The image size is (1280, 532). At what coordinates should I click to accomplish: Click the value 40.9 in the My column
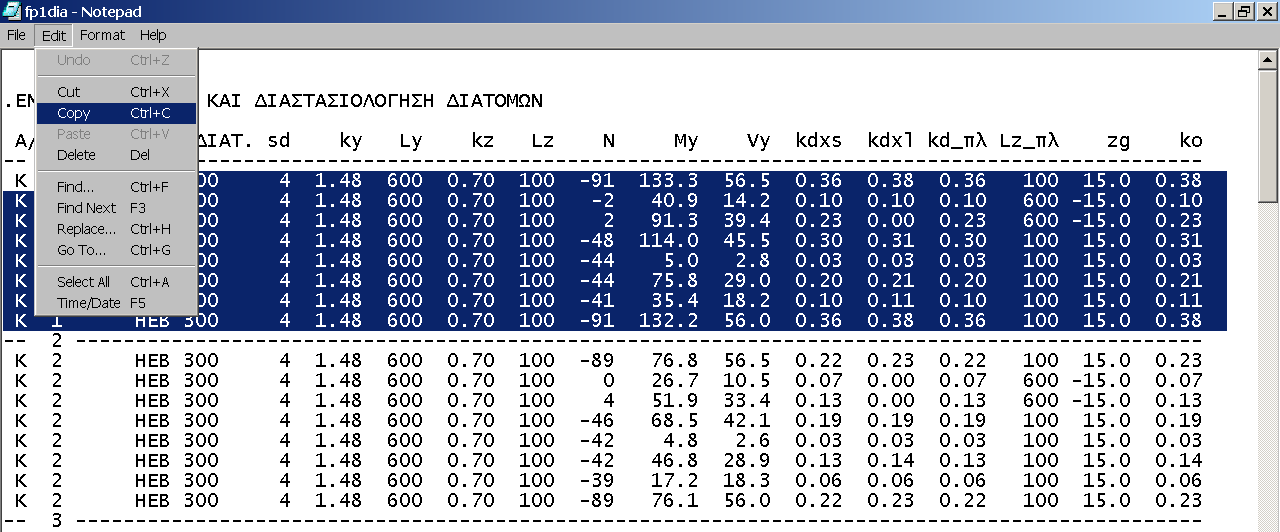pyautogui.click(x=674, y=201)
